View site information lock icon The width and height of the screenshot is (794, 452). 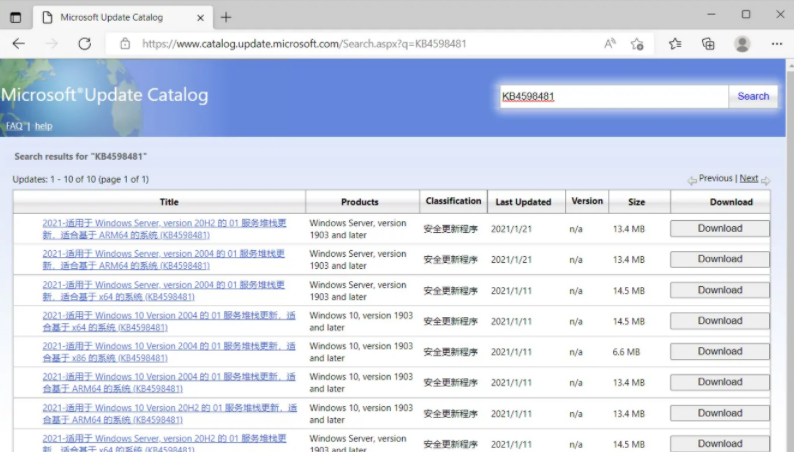point(125,44)
